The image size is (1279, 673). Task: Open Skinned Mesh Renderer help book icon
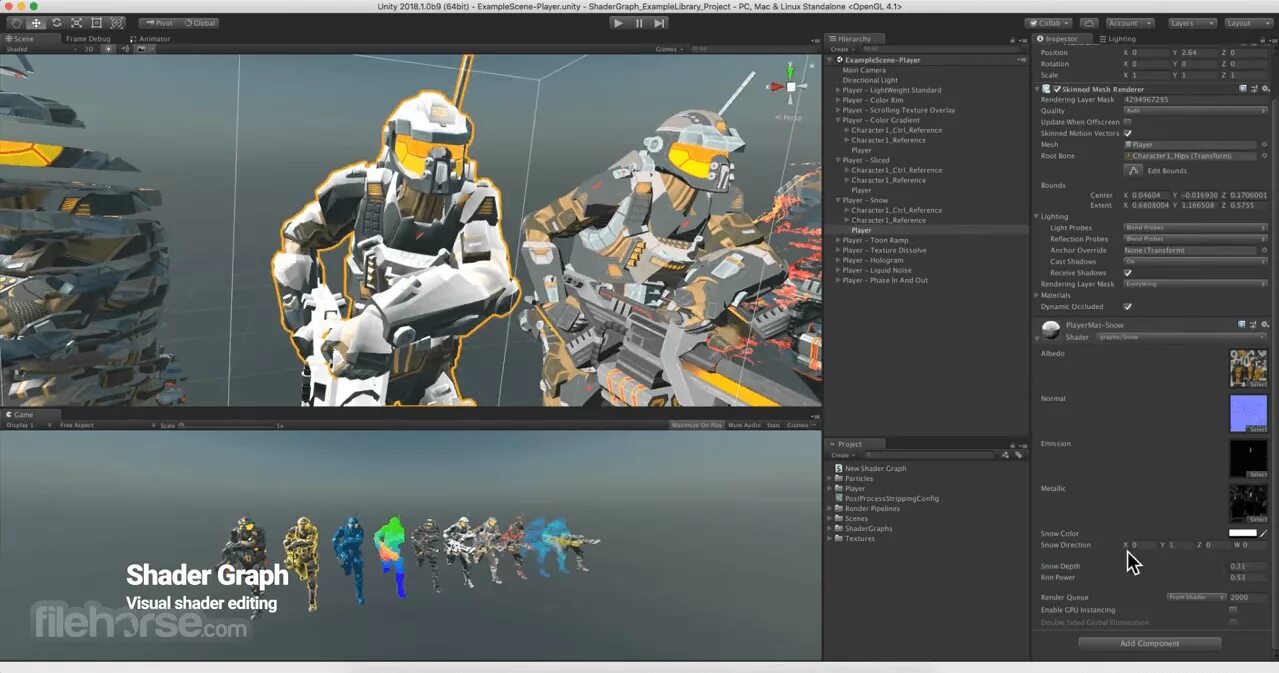[1243, 89]
